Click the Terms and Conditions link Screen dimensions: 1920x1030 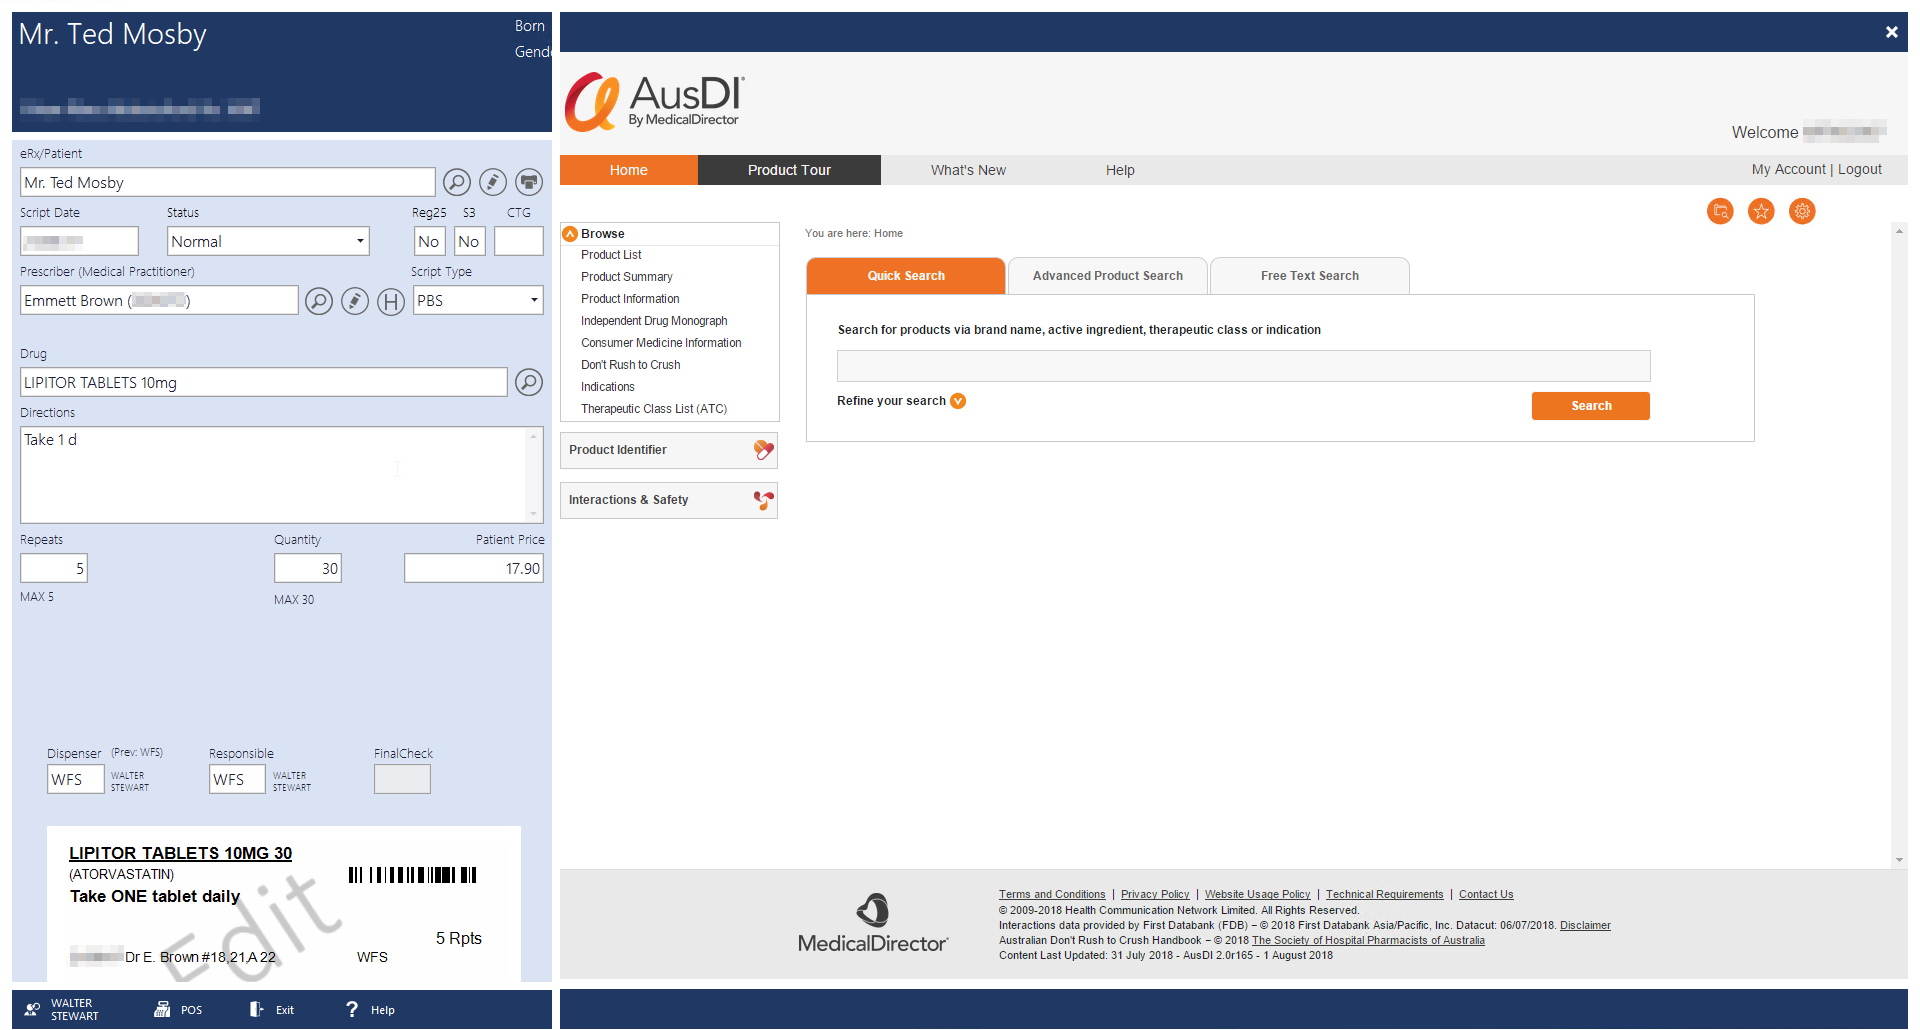(1052, 895)
